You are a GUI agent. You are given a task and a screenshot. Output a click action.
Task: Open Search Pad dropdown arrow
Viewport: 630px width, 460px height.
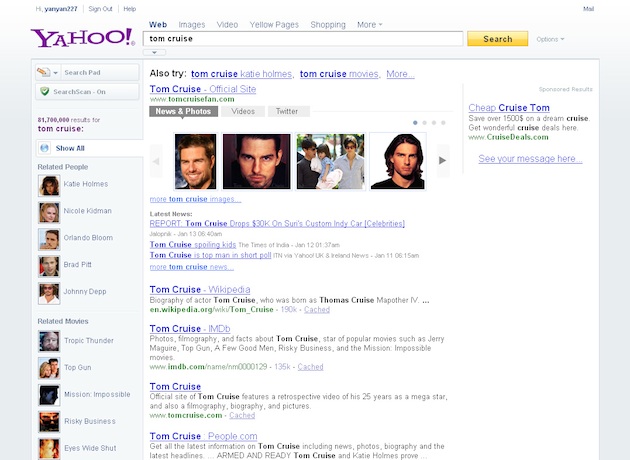click(x=55, y=73)
